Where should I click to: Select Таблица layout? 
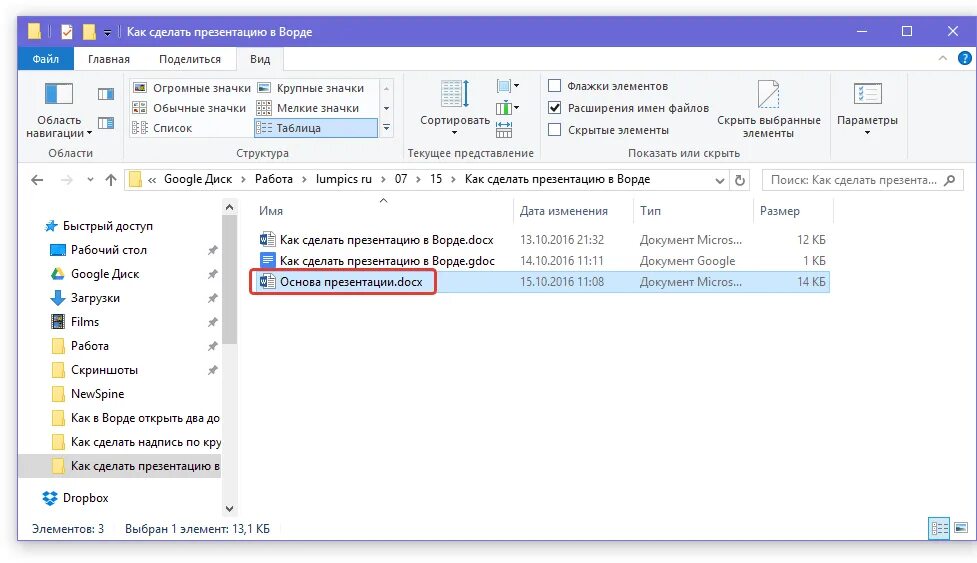click(316, 128)
